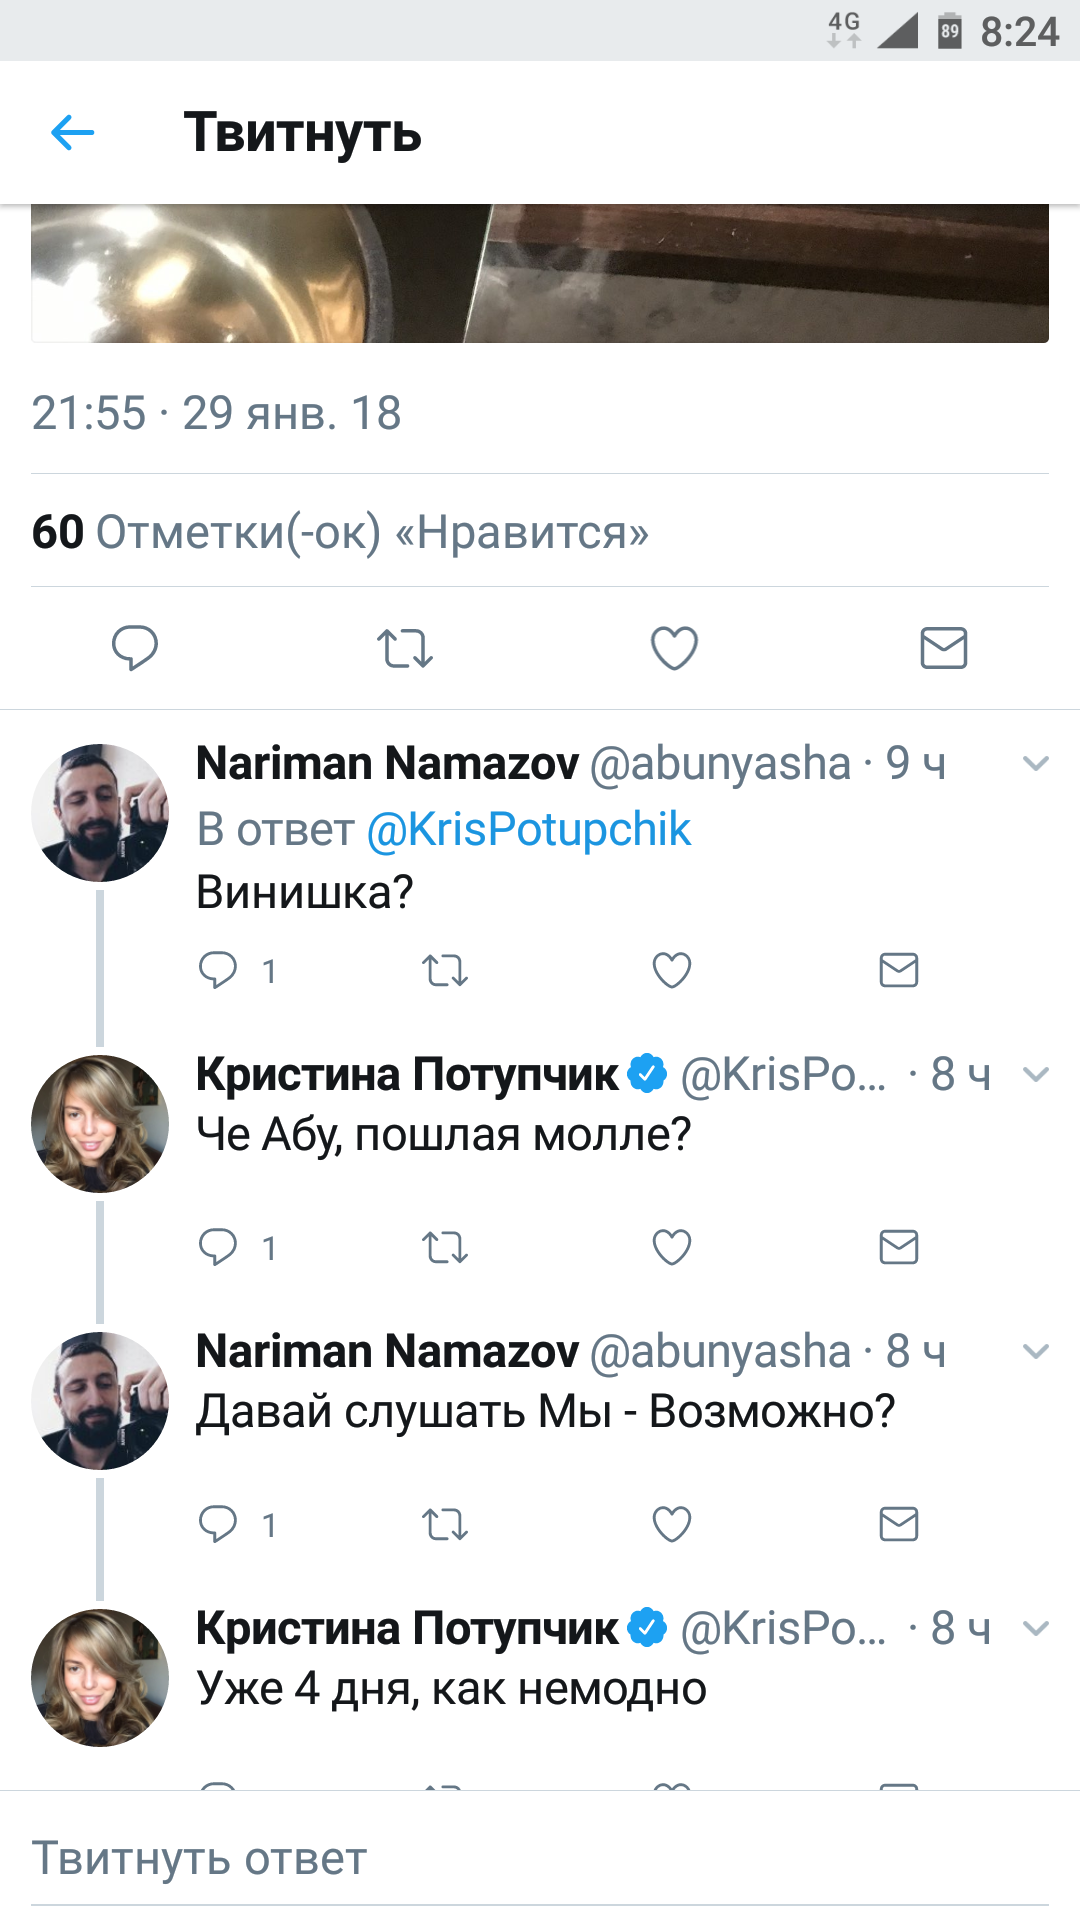View the 60 likes list
The image size is (1080, 1920).
click(x=340, y=532)
